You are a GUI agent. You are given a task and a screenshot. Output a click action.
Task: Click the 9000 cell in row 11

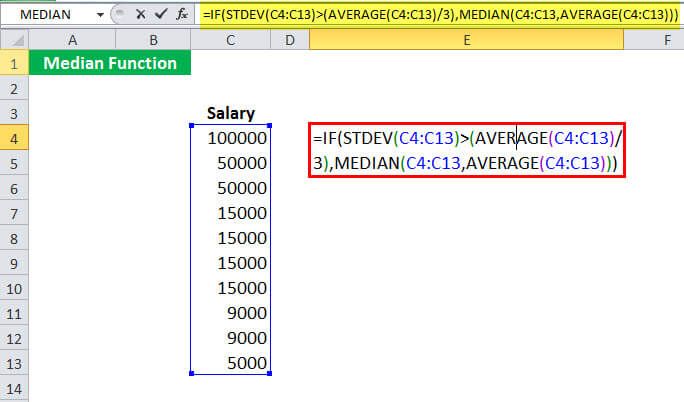230,313
